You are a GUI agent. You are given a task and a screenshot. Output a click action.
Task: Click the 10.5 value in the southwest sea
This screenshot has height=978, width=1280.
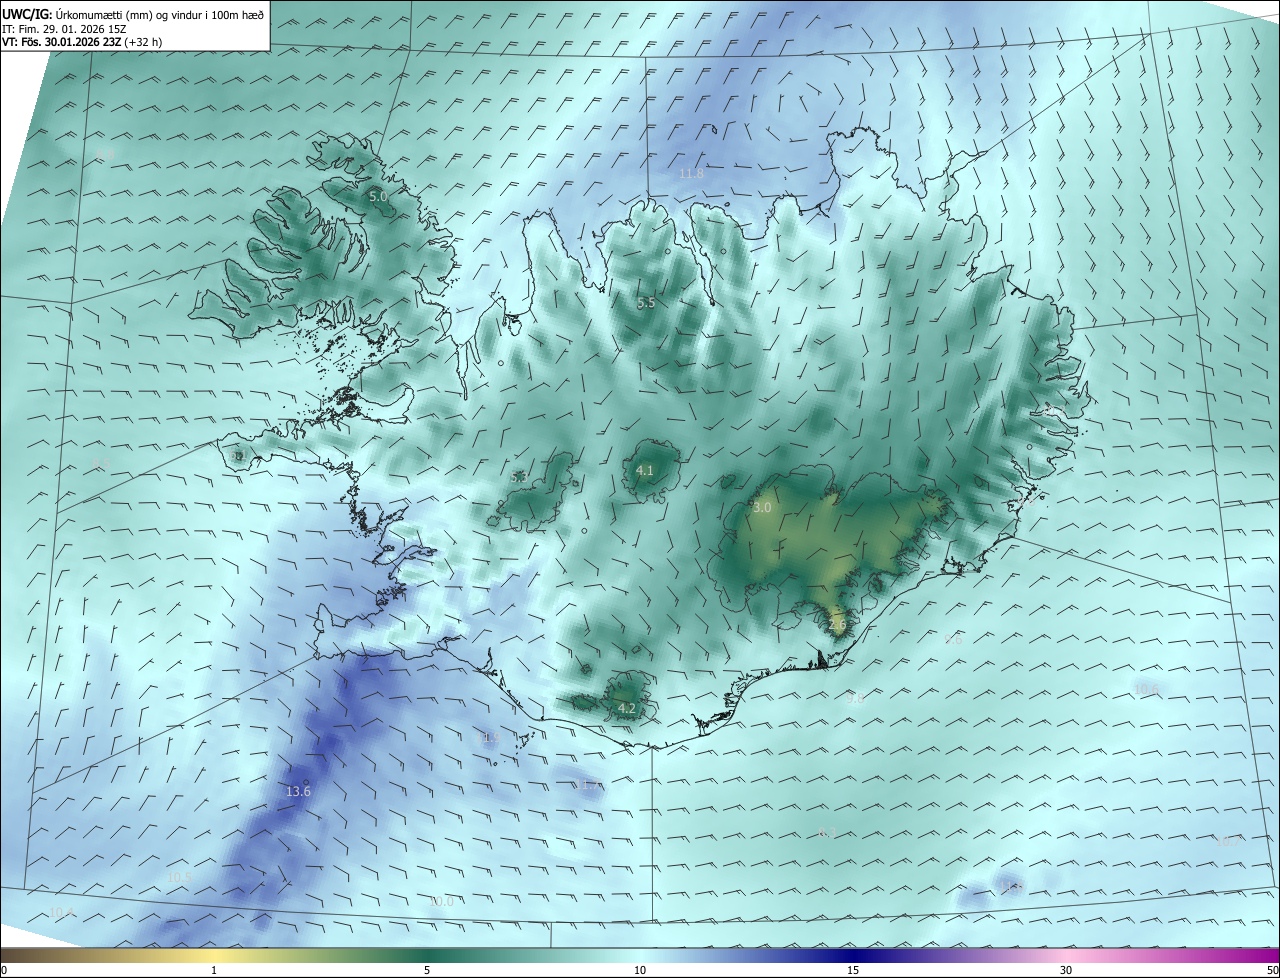pyautogui.click(x=179, y=877)
